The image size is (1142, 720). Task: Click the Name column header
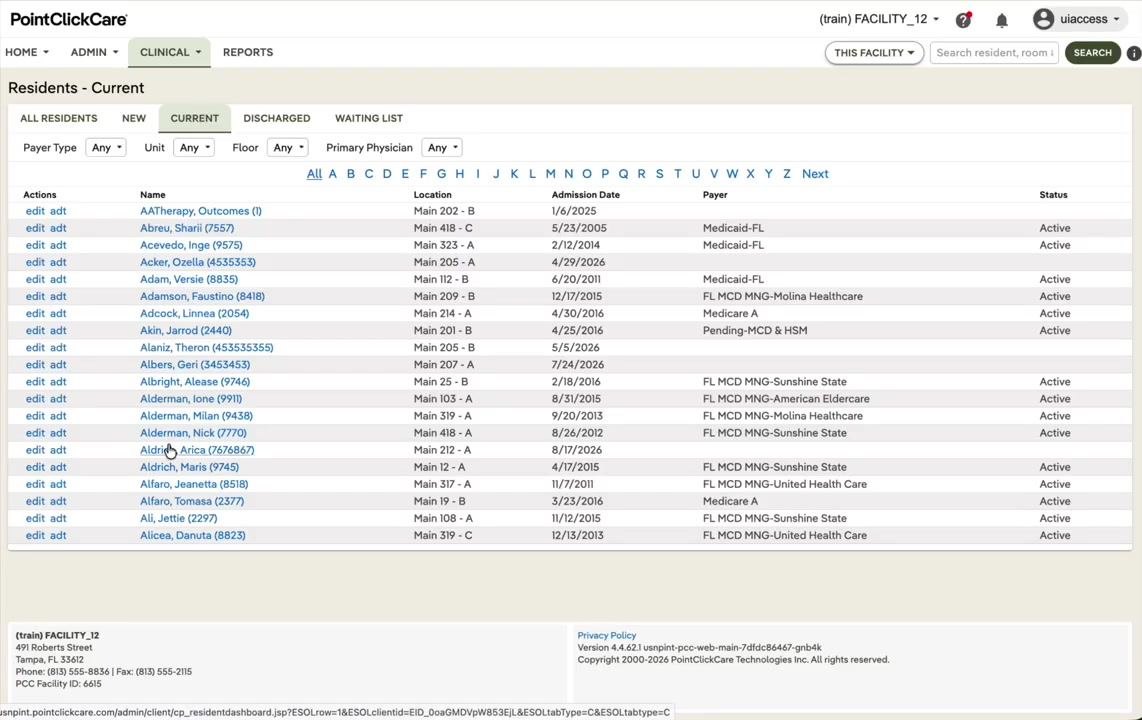153,195
